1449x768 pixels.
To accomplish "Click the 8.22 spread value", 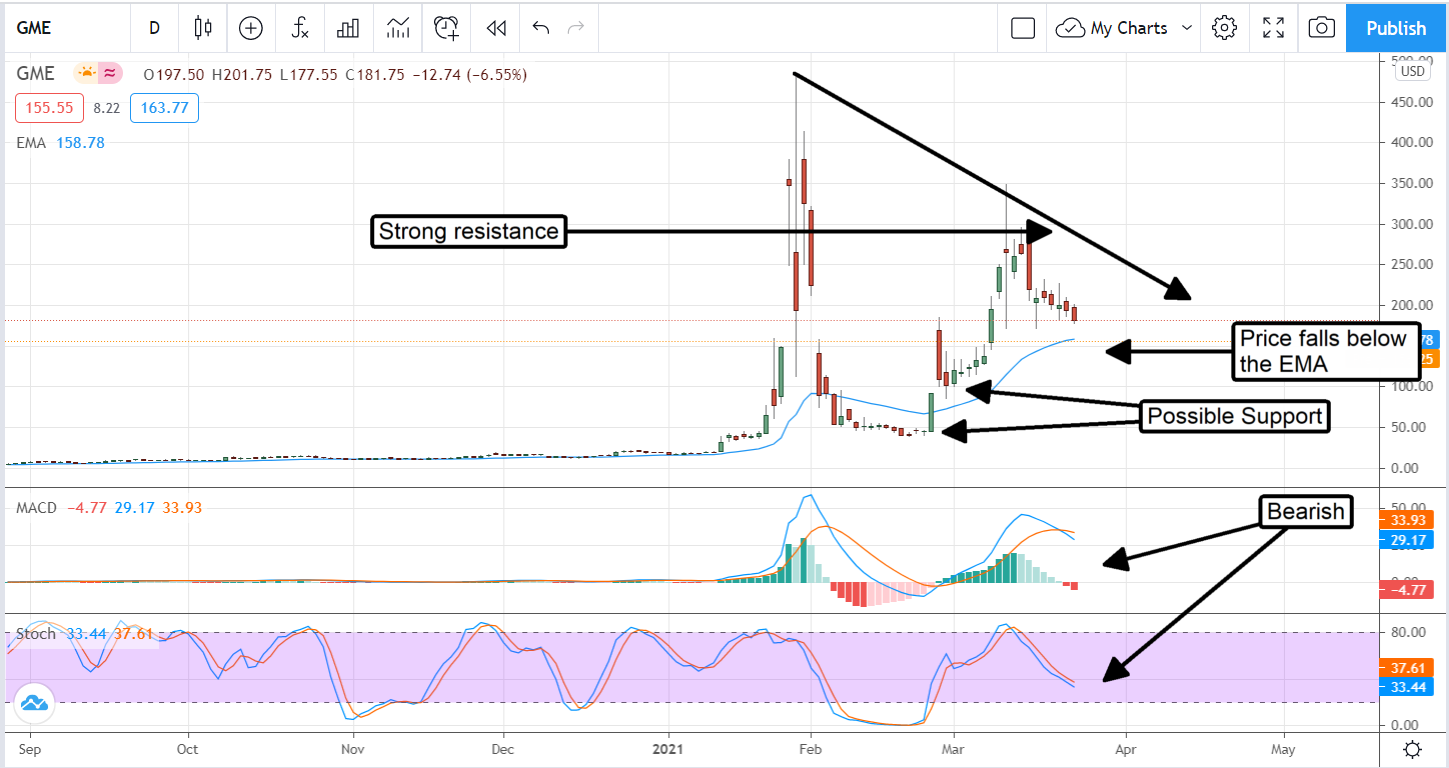I will [x=106, y=108].
